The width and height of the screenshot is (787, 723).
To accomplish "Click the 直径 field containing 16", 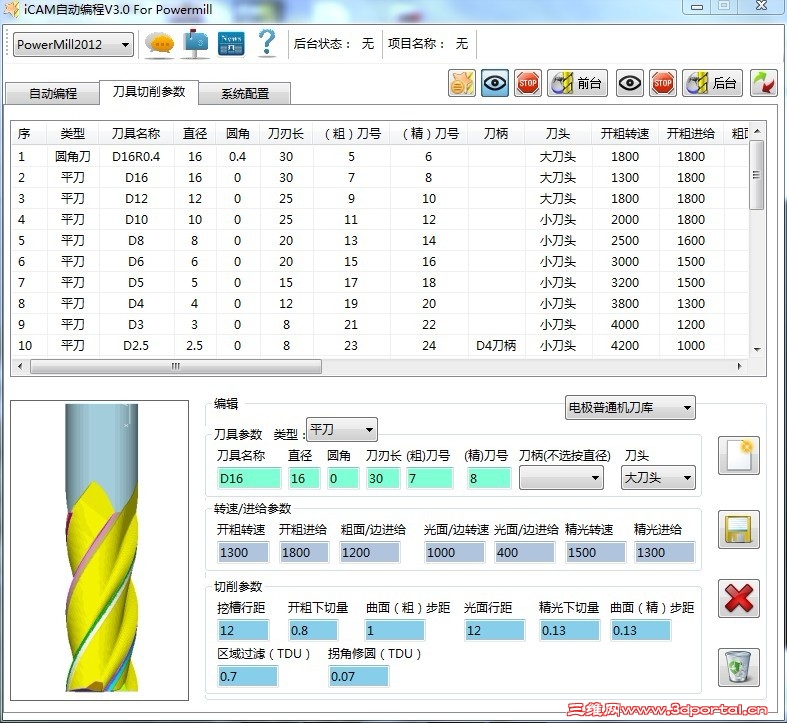I will (x=304, y=478).
